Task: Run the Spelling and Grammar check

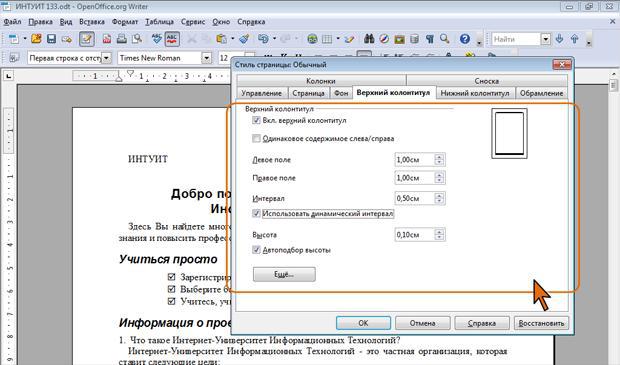Action: 157,39
